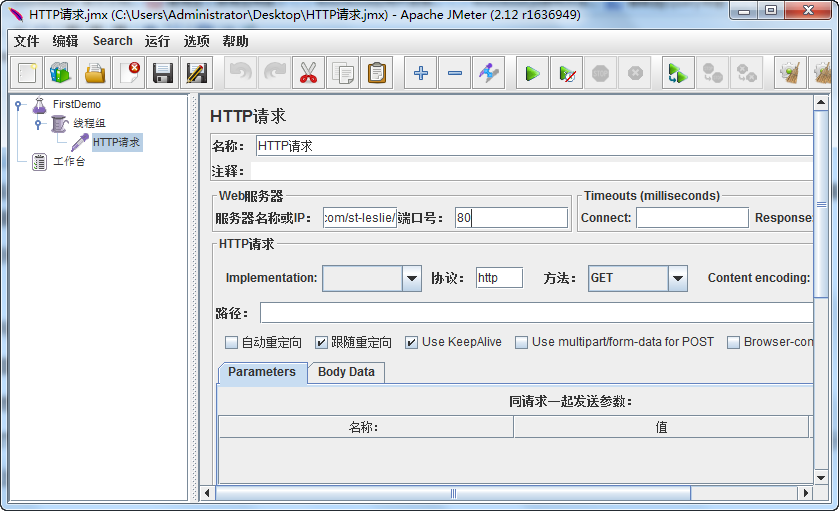Viewport: 839px width, 511px height.
Task: Select the 工作台 tree item
Action: 69,162
